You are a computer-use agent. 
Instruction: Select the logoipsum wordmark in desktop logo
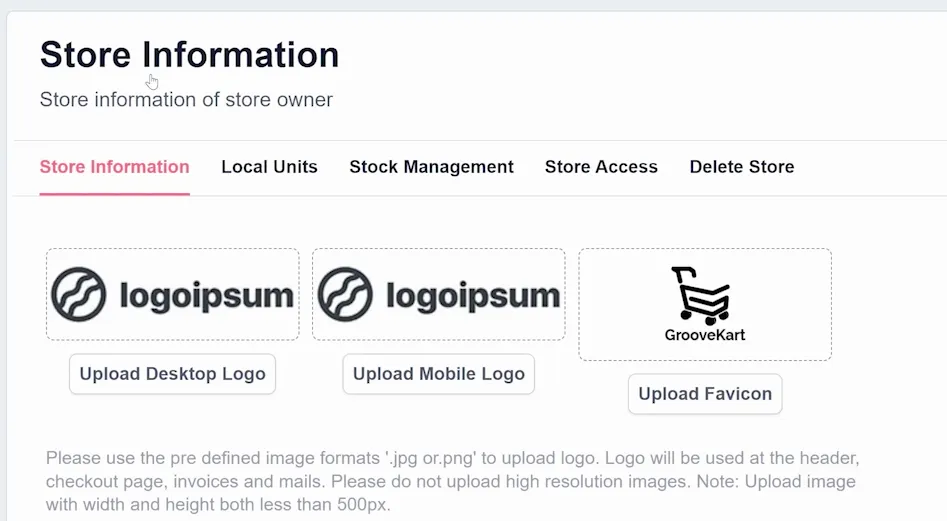[206, 296]
